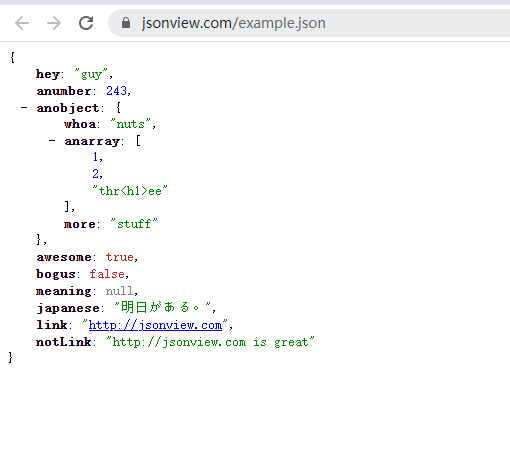Click the "http://jsonview.com is great" string
510x449 pixels.
(x=210, y=342)
